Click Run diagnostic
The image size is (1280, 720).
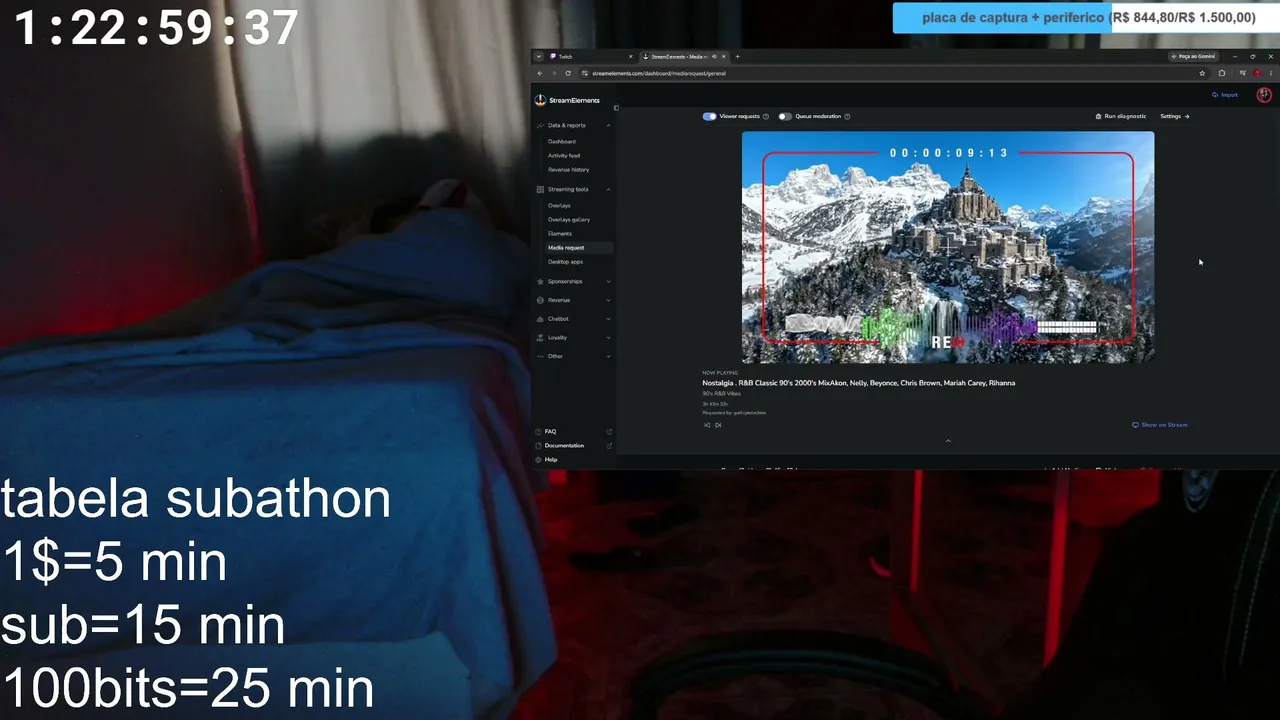pos(1121,116)
